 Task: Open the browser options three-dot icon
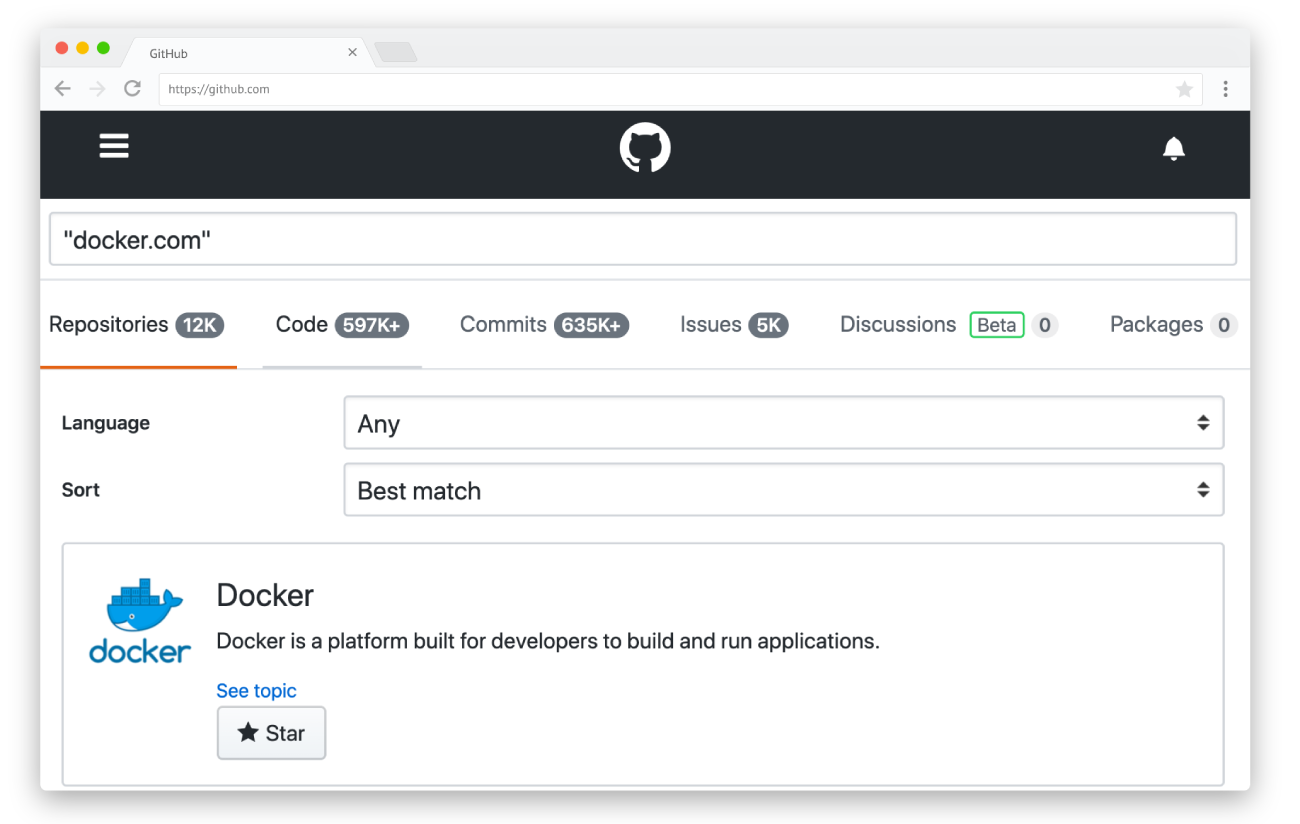pyautogui.click(x=1225, y=89)
